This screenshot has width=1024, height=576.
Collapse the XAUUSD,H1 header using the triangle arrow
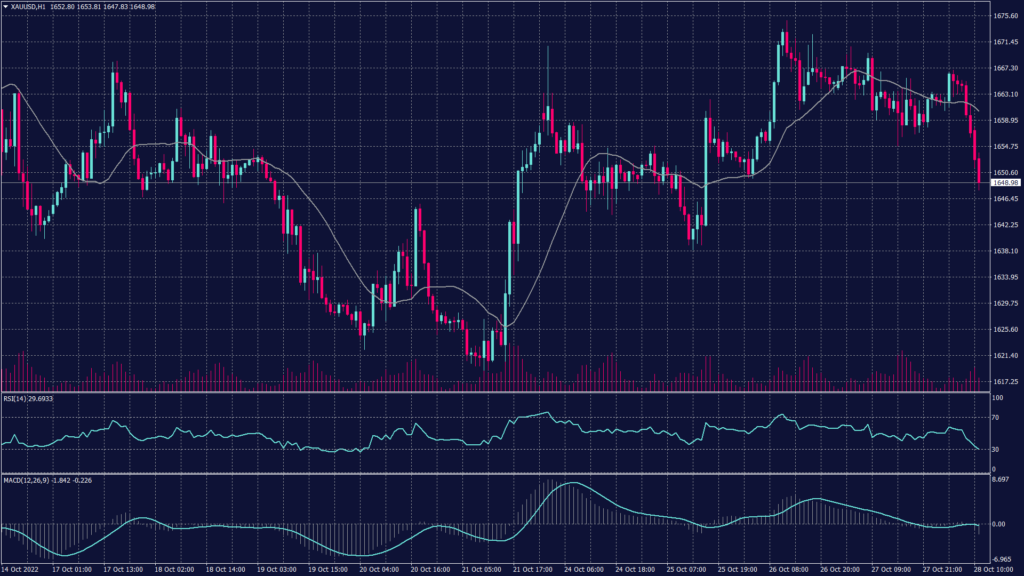[x=6, y=7]
